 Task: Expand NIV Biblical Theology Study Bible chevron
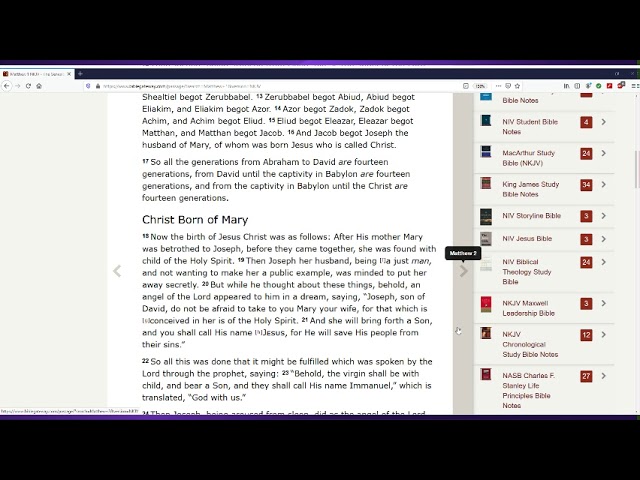pos(604,262)
